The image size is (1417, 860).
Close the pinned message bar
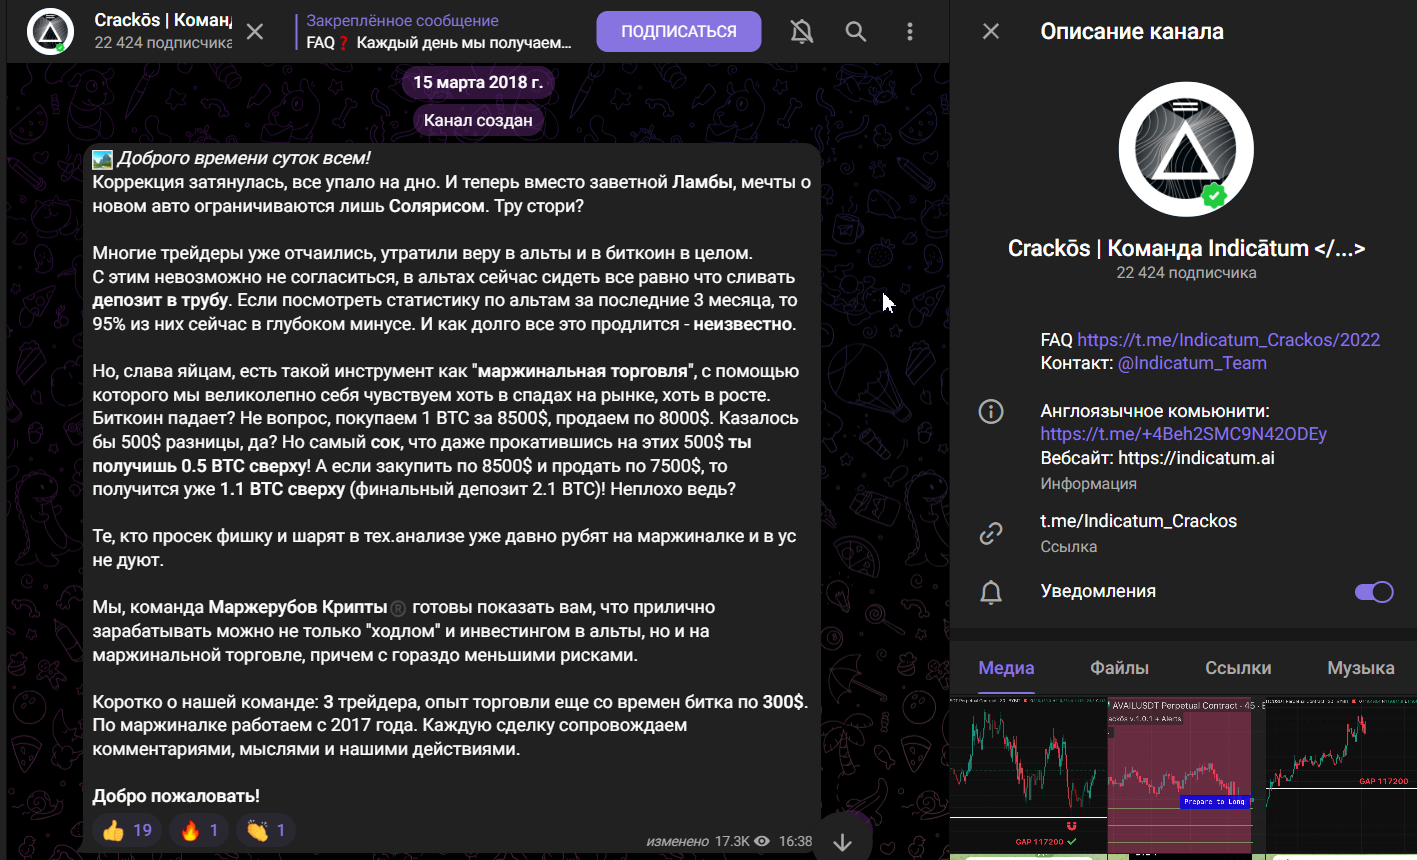click(255, 32)
